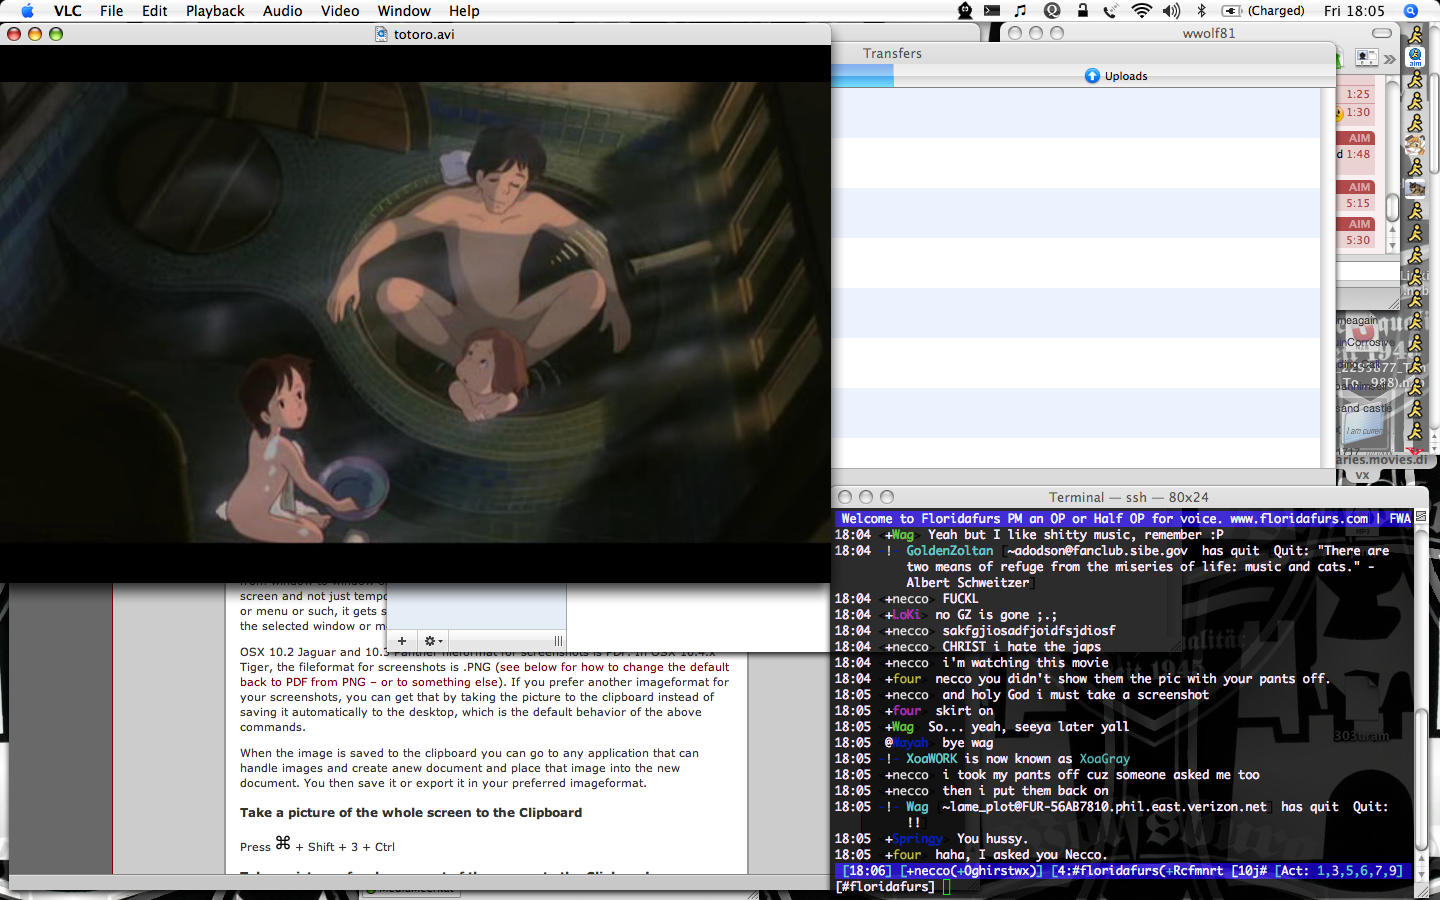Click the terminal prompt menu bar icon
The image size is (1440, 900).
click(x=992, y=11)
